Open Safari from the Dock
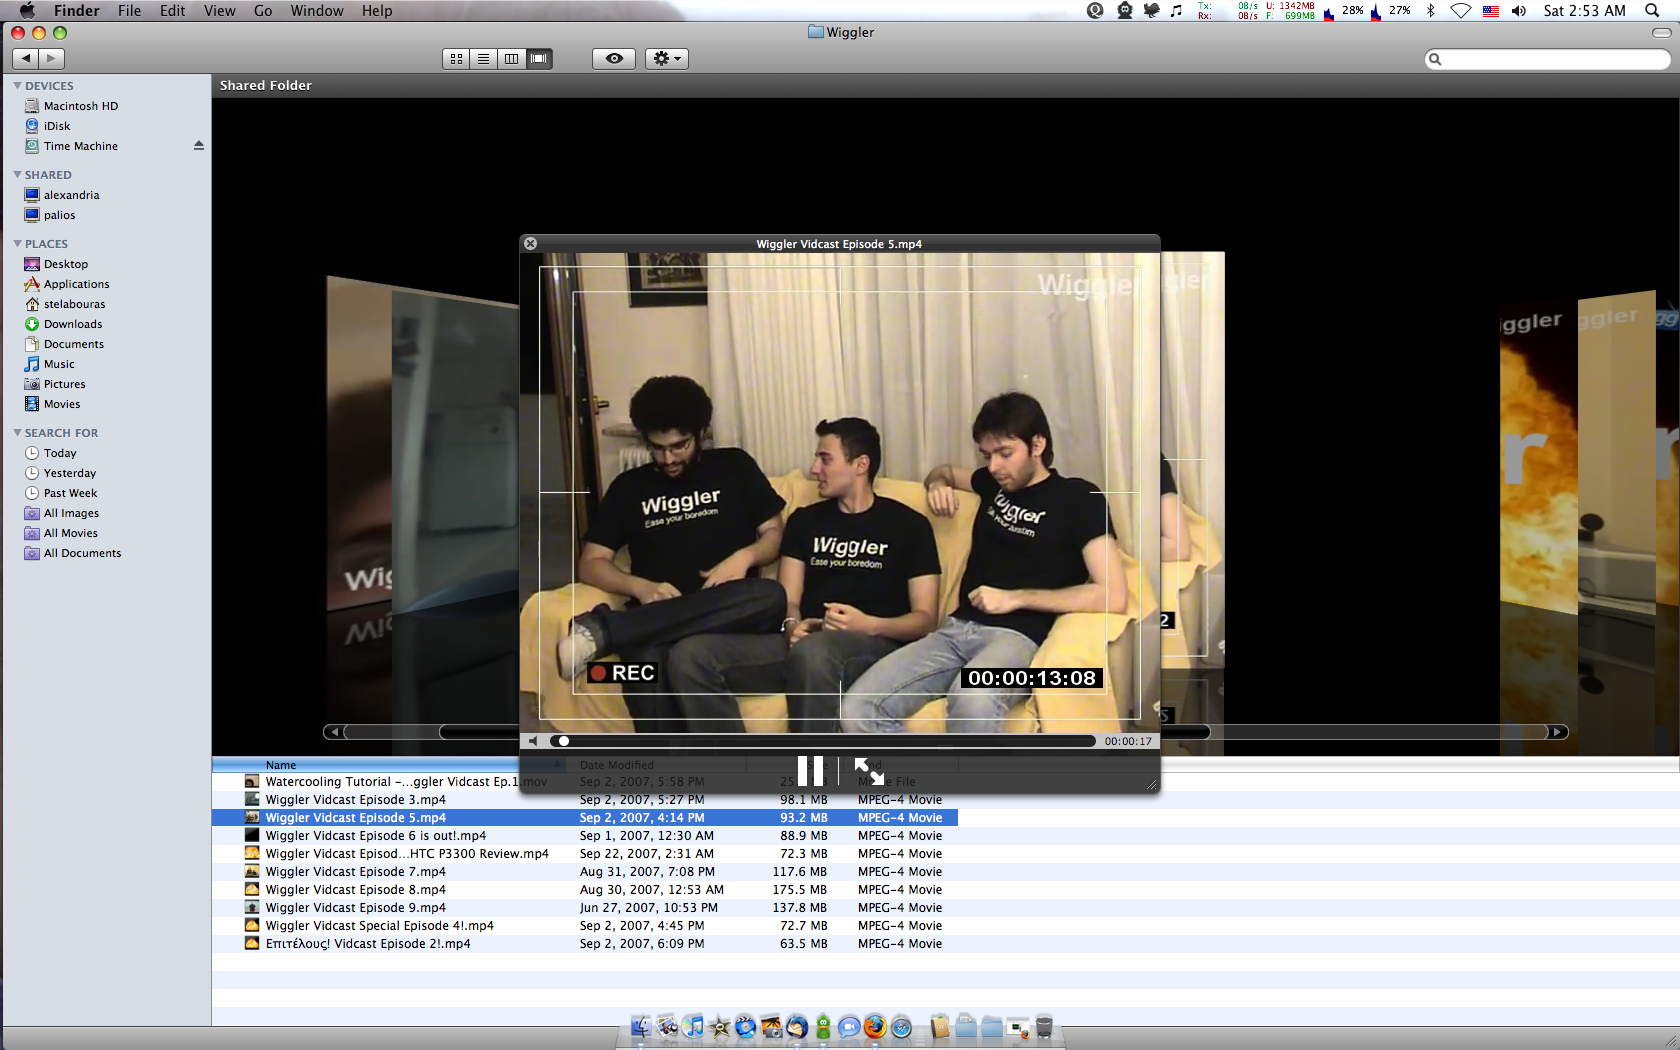Screen dimensions: 1680x1050 point(901,1027)
